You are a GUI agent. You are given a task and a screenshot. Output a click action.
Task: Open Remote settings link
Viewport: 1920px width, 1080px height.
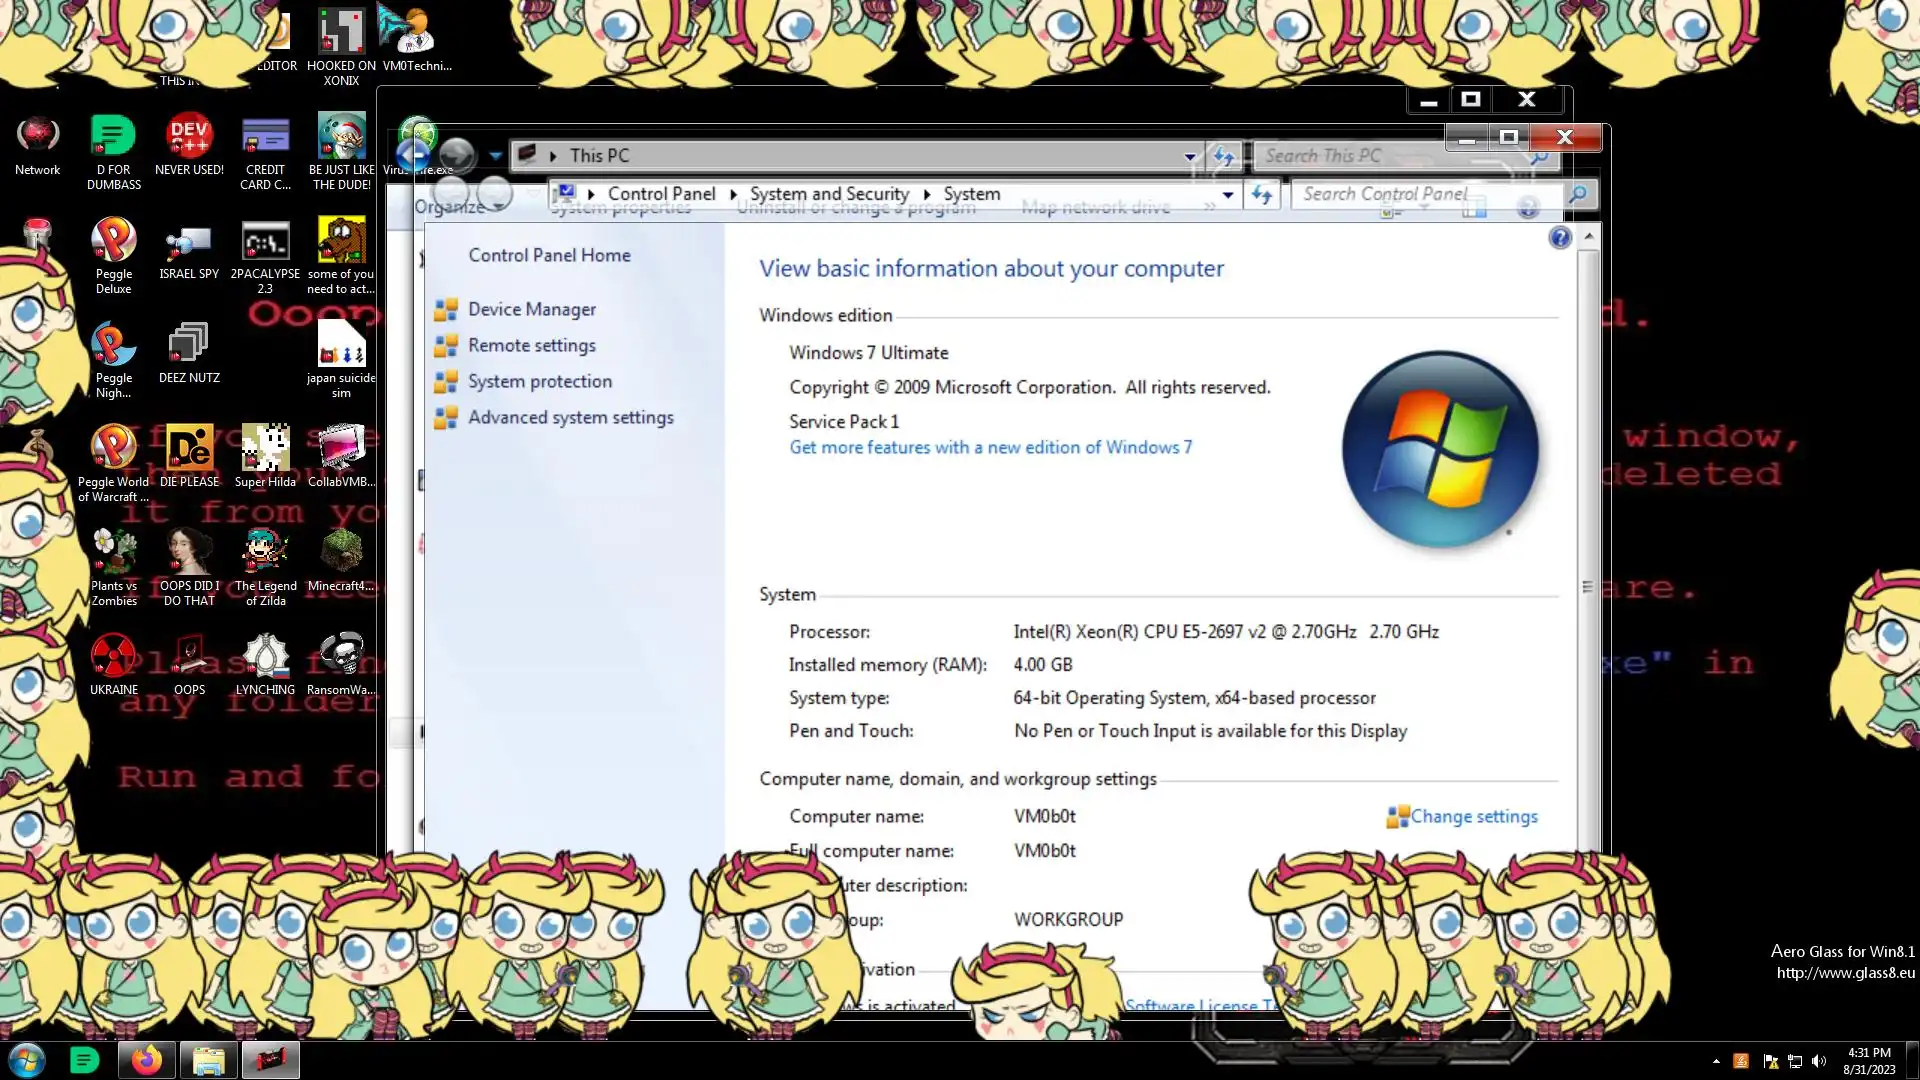[x=531, y=346]
